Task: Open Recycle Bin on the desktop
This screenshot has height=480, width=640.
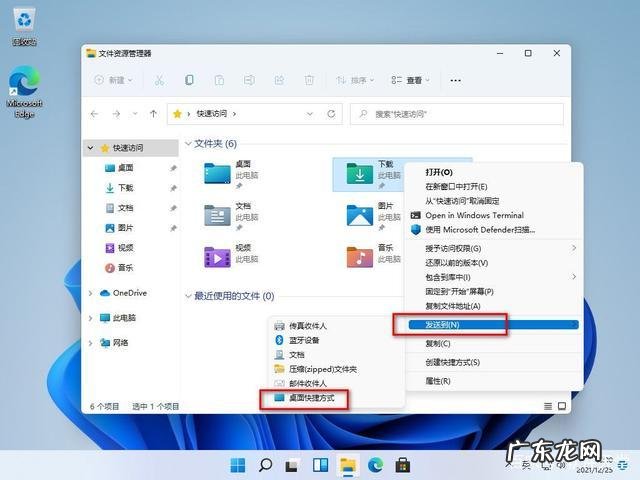Action: tap(24, 27)
